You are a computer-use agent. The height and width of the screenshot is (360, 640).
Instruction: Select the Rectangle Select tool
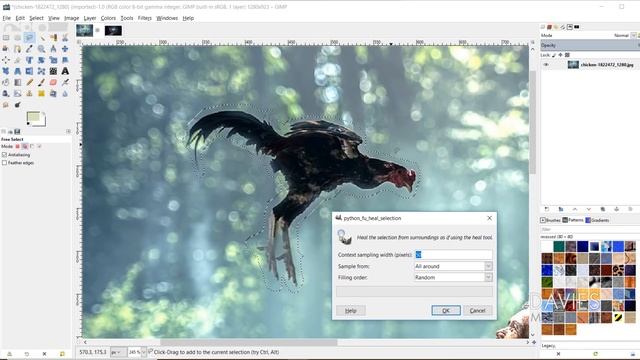(x=6, y=38)
